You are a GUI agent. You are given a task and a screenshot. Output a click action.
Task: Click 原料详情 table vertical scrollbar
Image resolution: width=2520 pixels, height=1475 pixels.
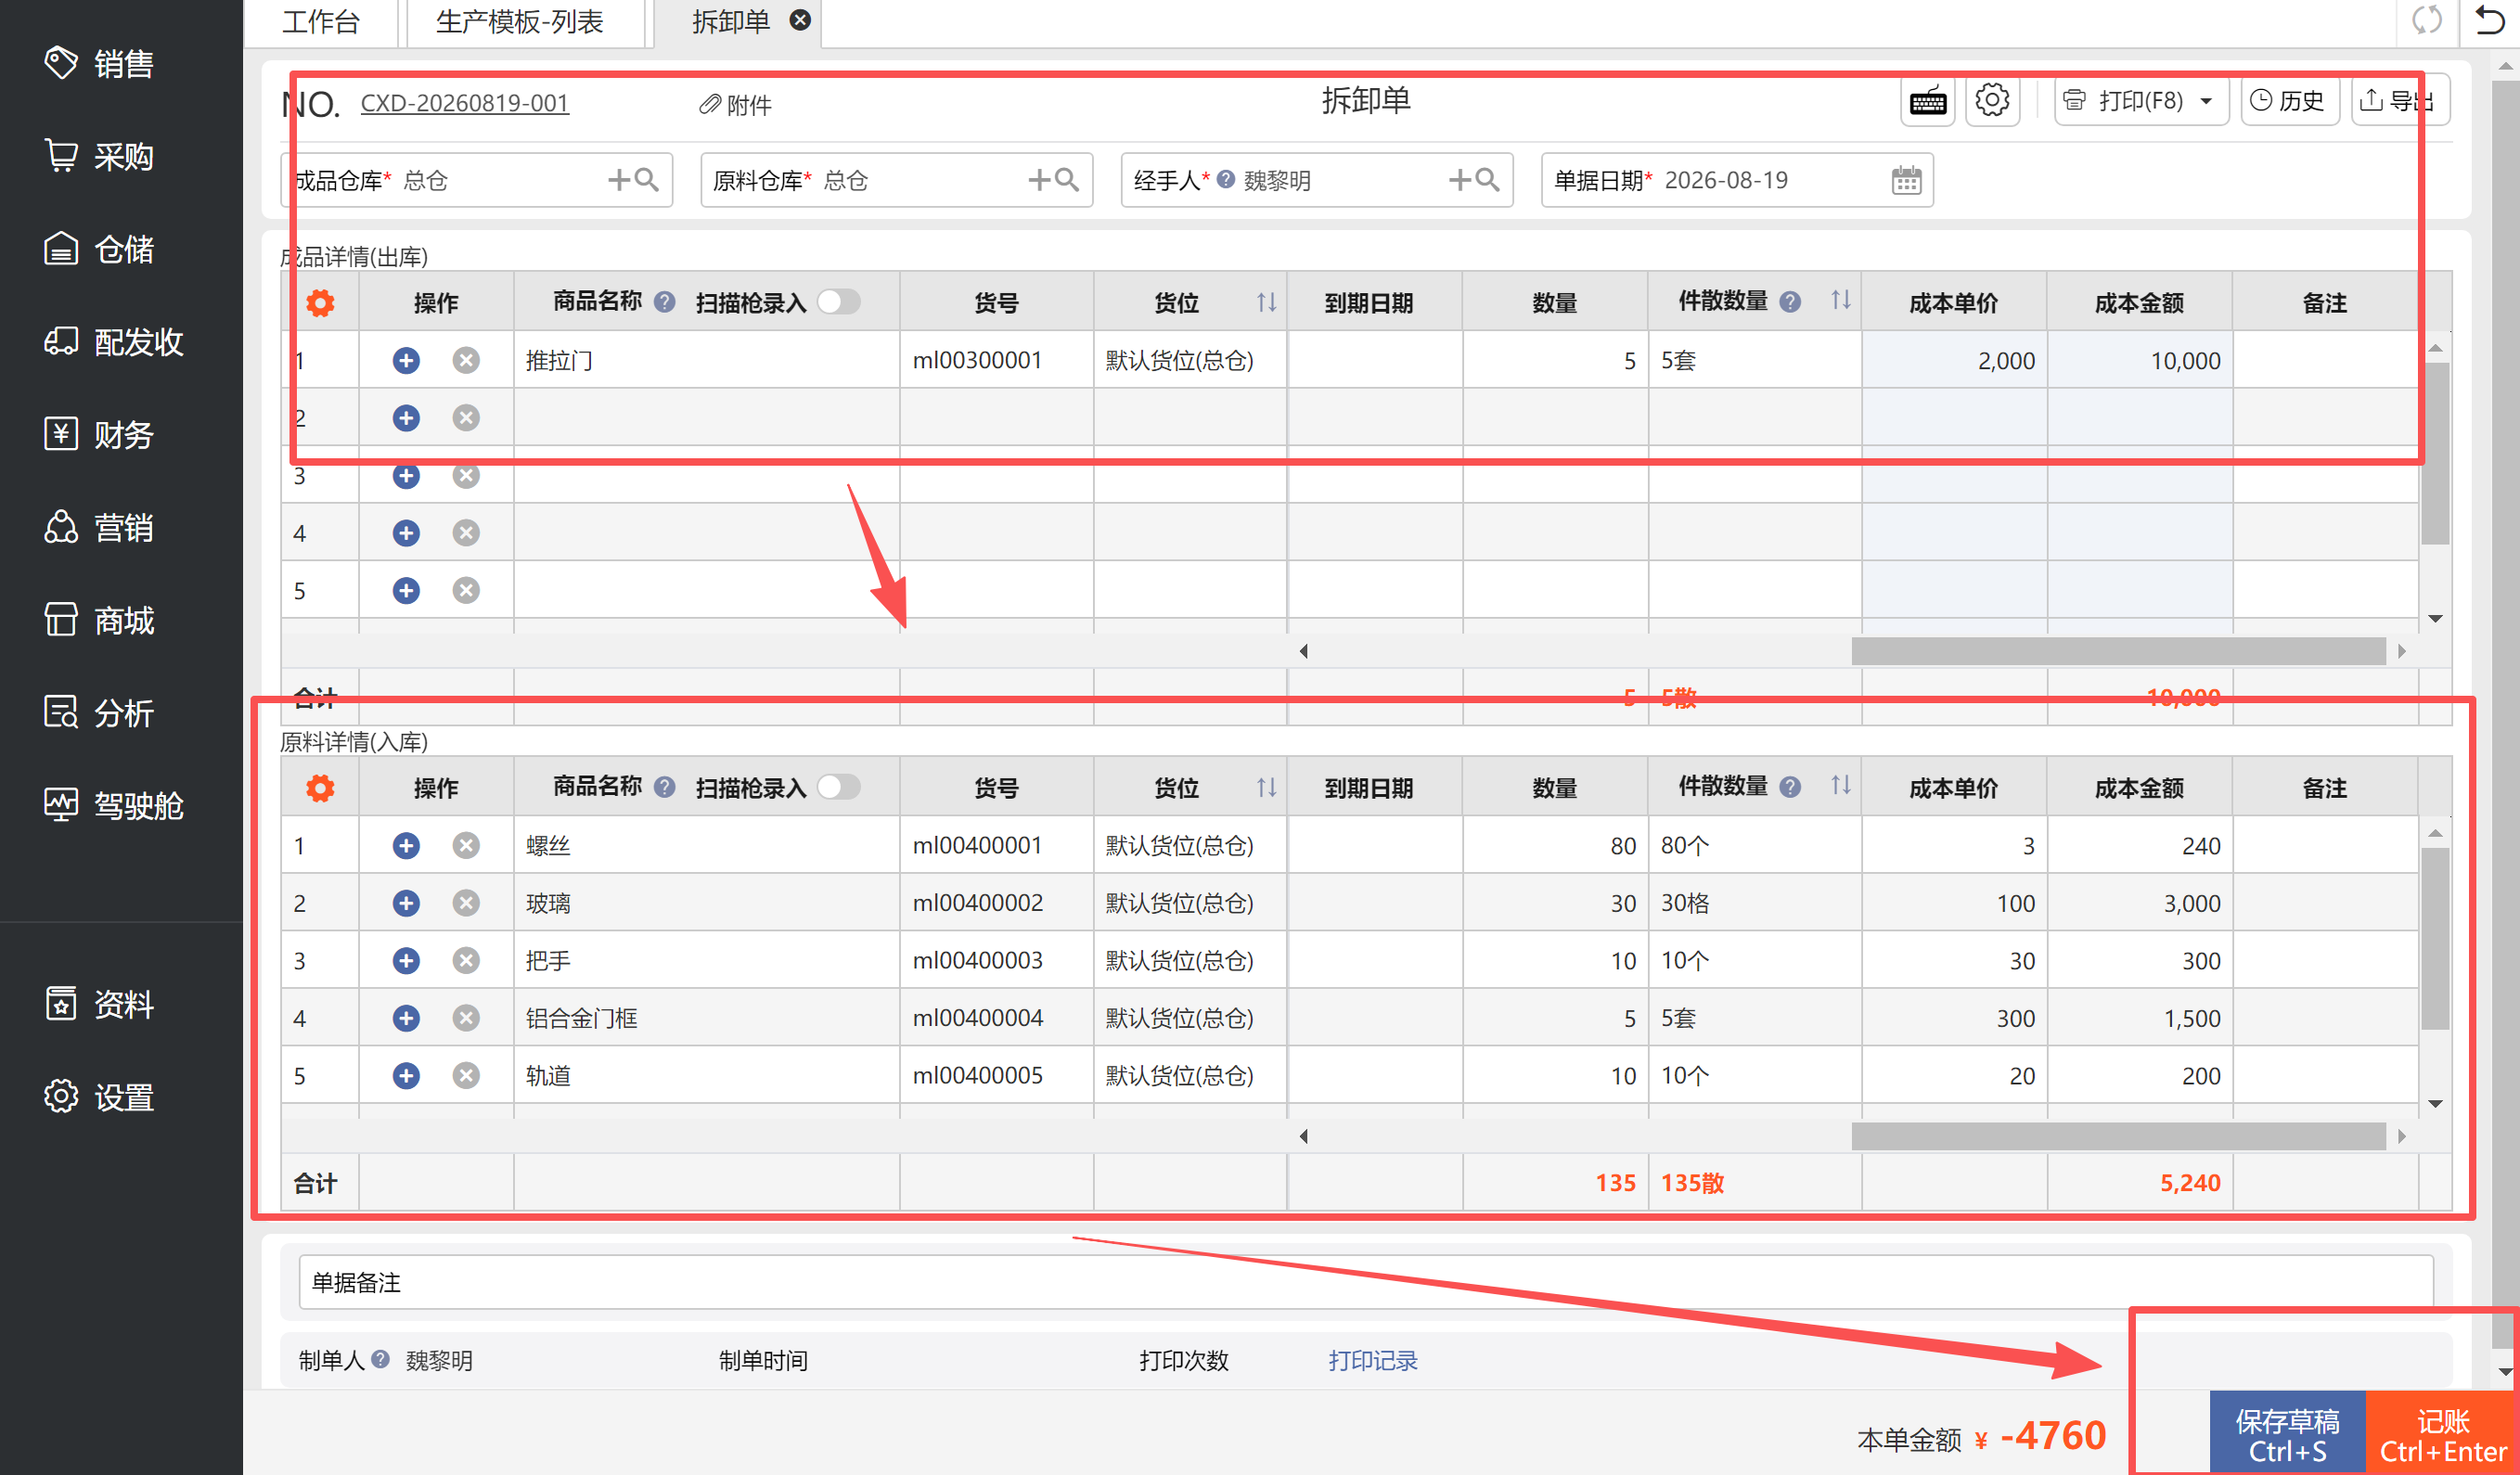pos(2435,938)
